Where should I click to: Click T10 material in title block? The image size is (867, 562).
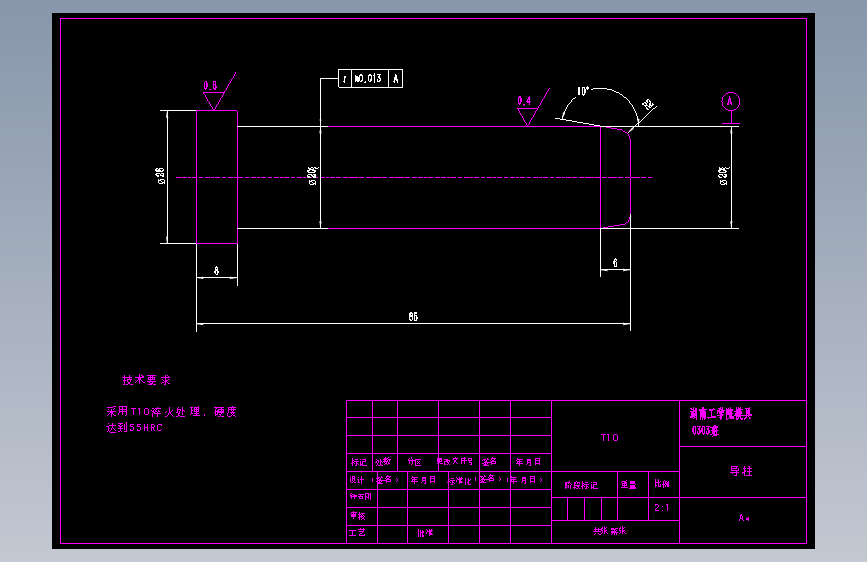coord(609,438)
